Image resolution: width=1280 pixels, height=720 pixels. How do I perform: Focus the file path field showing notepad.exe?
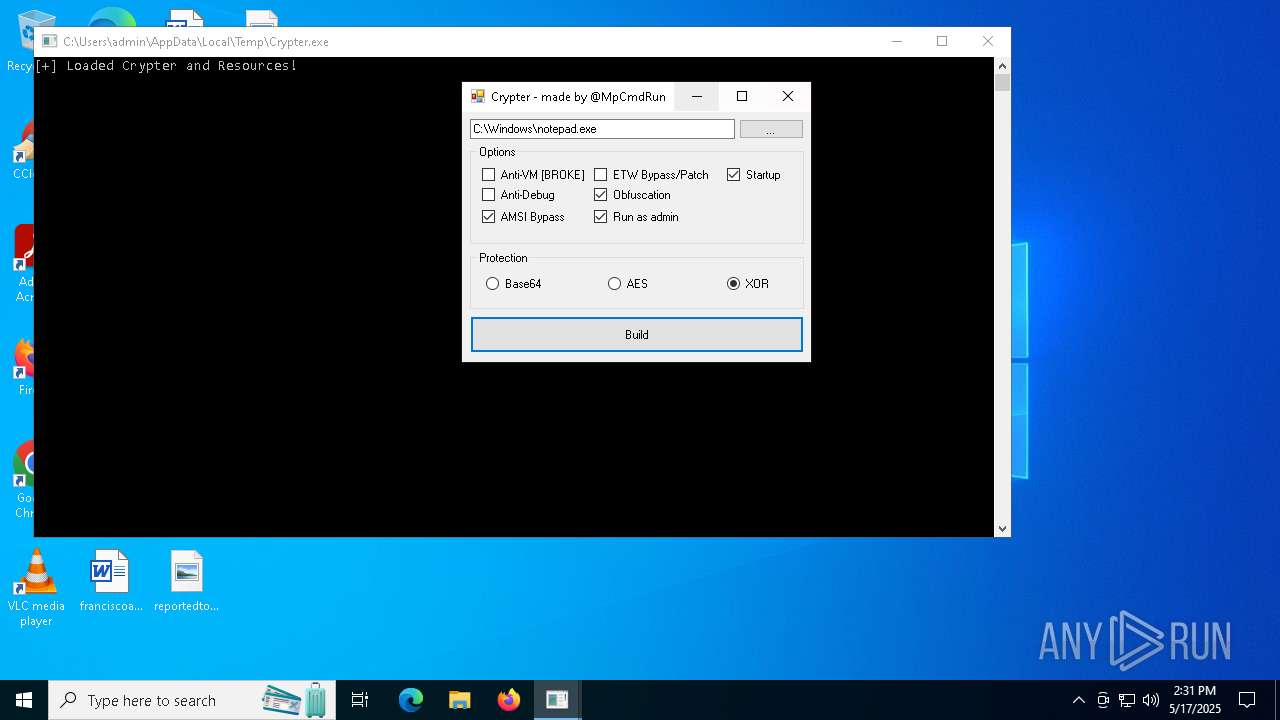coord(602,129)
